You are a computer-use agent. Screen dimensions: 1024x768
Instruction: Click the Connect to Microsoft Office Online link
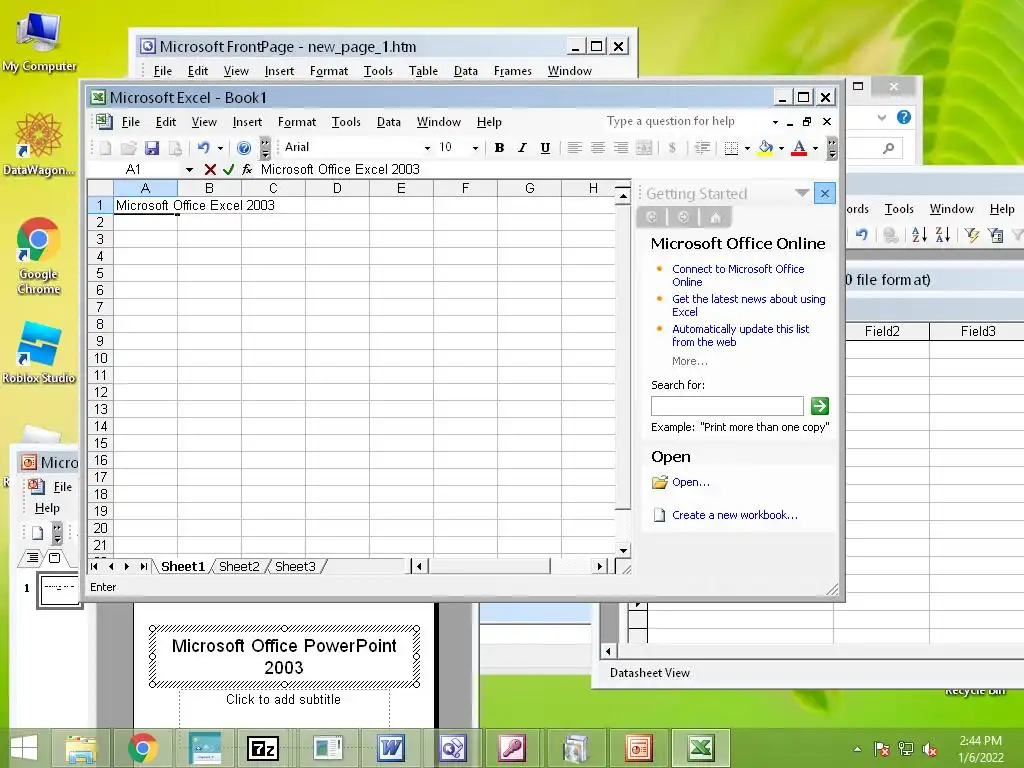click(x=738, y=276)
